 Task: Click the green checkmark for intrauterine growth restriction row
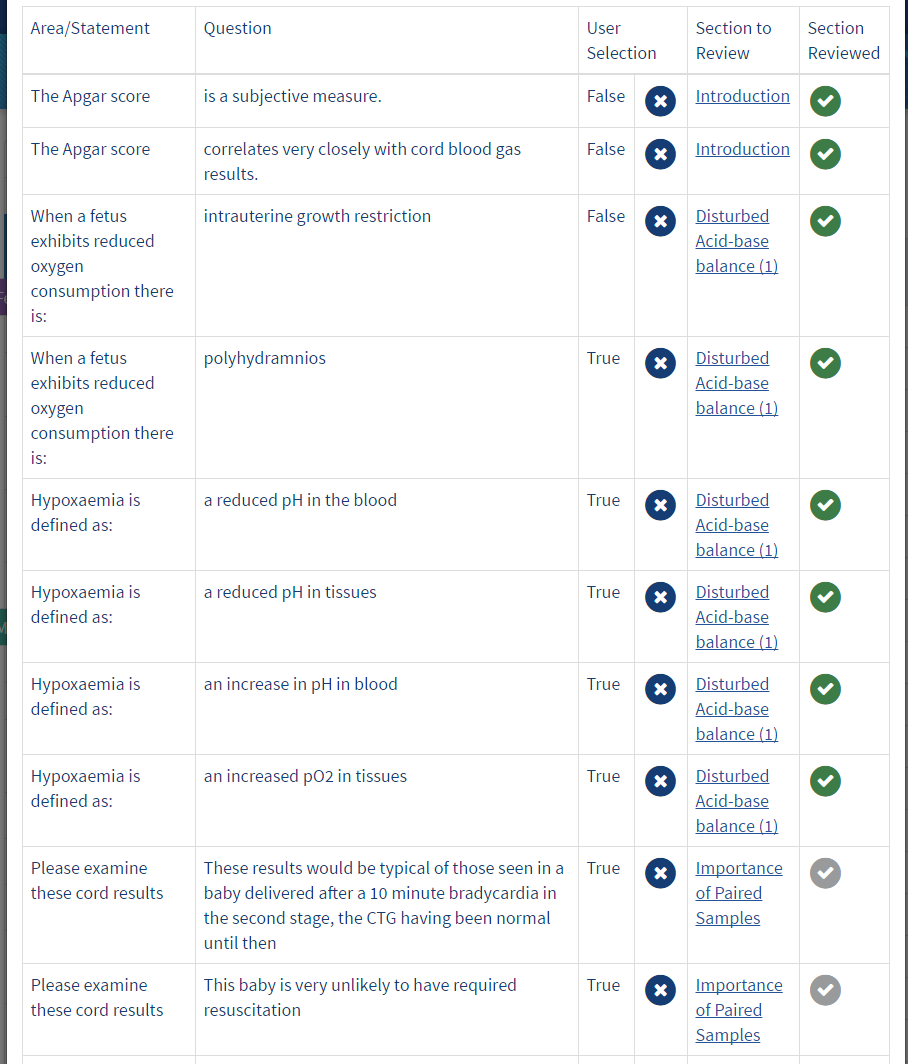coord(825,221)
